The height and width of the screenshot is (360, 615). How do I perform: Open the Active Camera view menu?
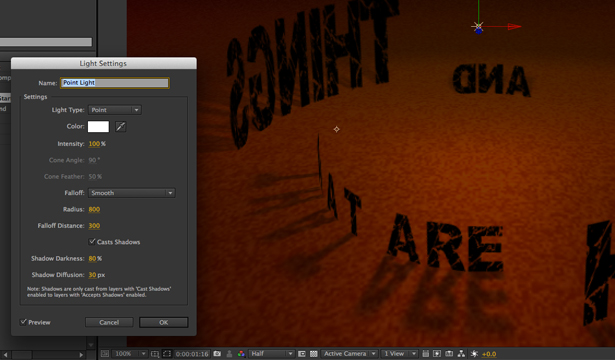tap(349, 354)
